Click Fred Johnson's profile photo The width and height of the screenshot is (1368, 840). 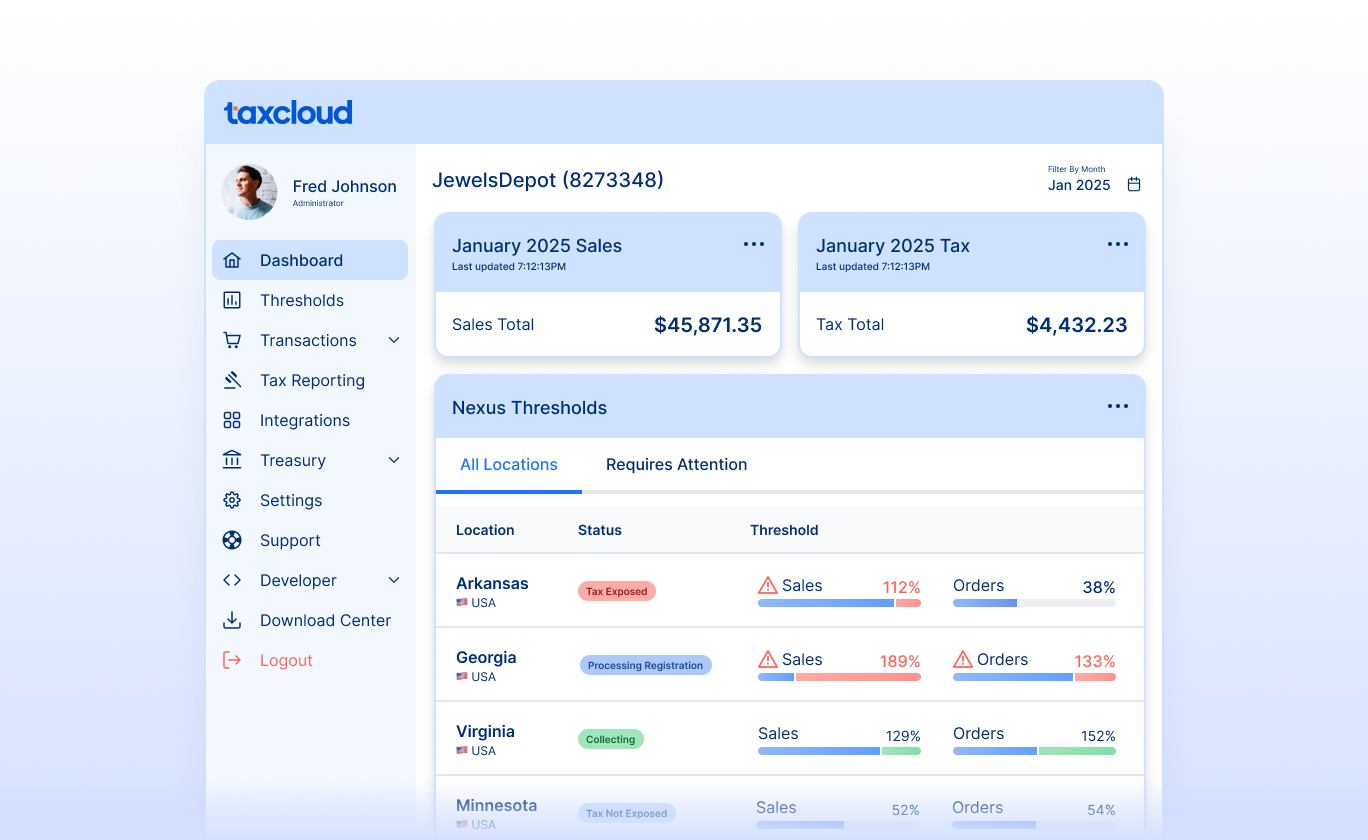point(249,192)
